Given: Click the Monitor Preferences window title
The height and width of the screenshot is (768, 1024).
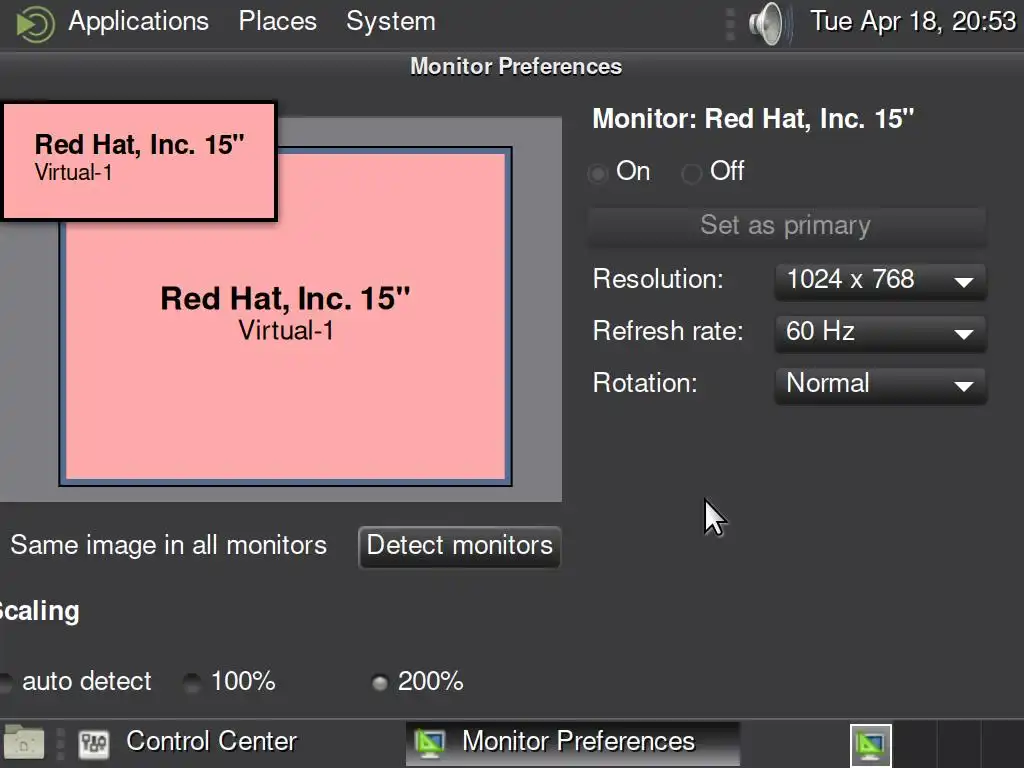Looking at the screenshot, I should (516, 67).
